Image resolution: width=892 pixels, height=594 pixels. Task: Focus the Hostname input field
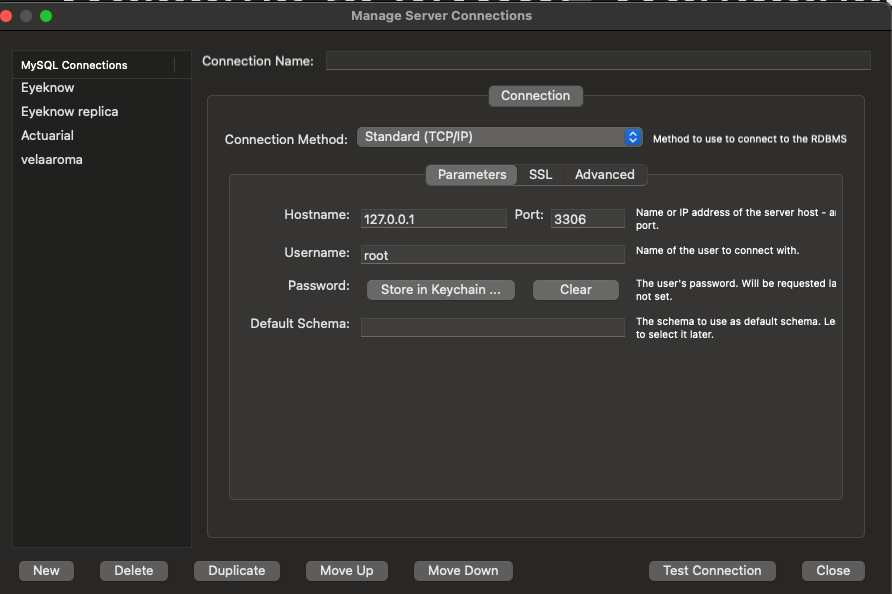[433, 218]
